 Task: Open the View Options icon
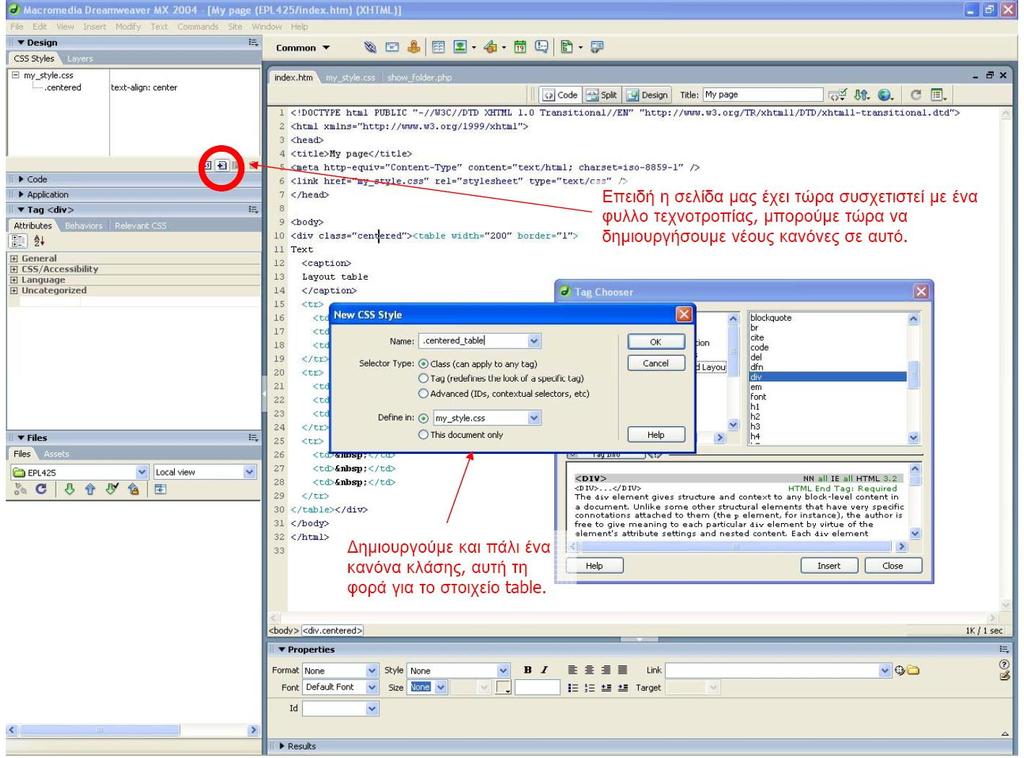pyautogui.click(x=938, y=95)
